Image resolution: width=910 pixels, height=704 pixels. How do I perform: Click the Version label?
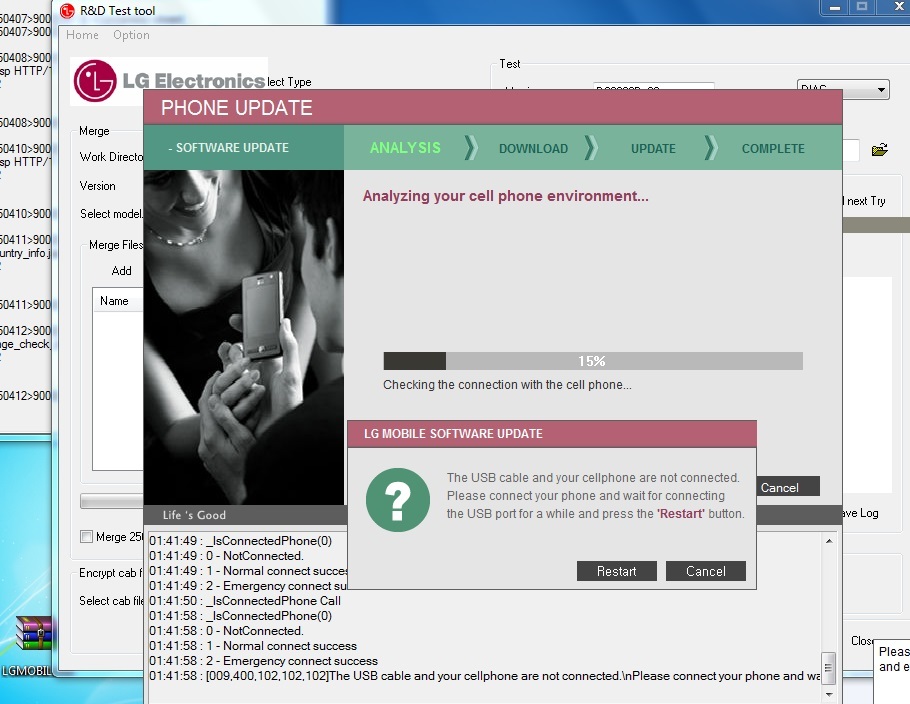(x=98, y=186)
